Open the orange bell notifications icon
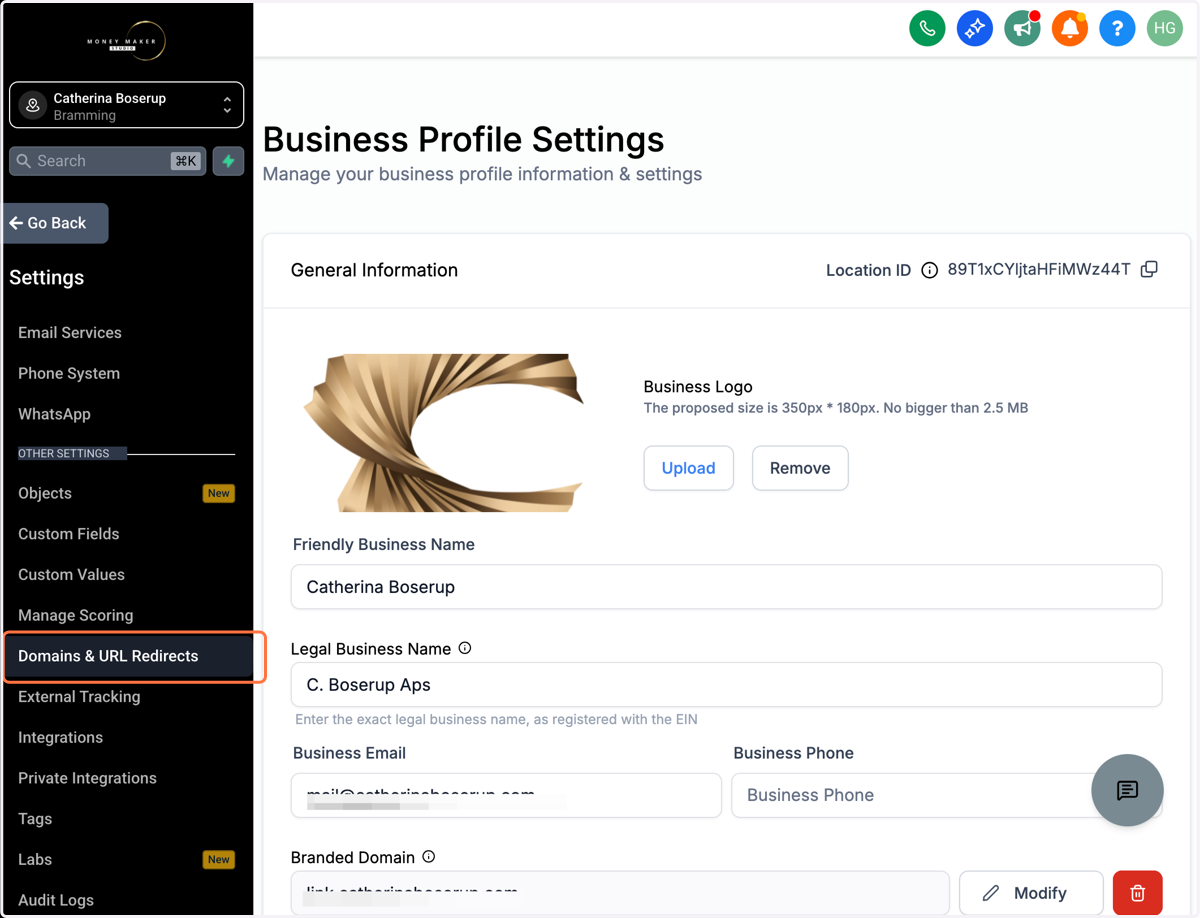 coord(1069,28)
